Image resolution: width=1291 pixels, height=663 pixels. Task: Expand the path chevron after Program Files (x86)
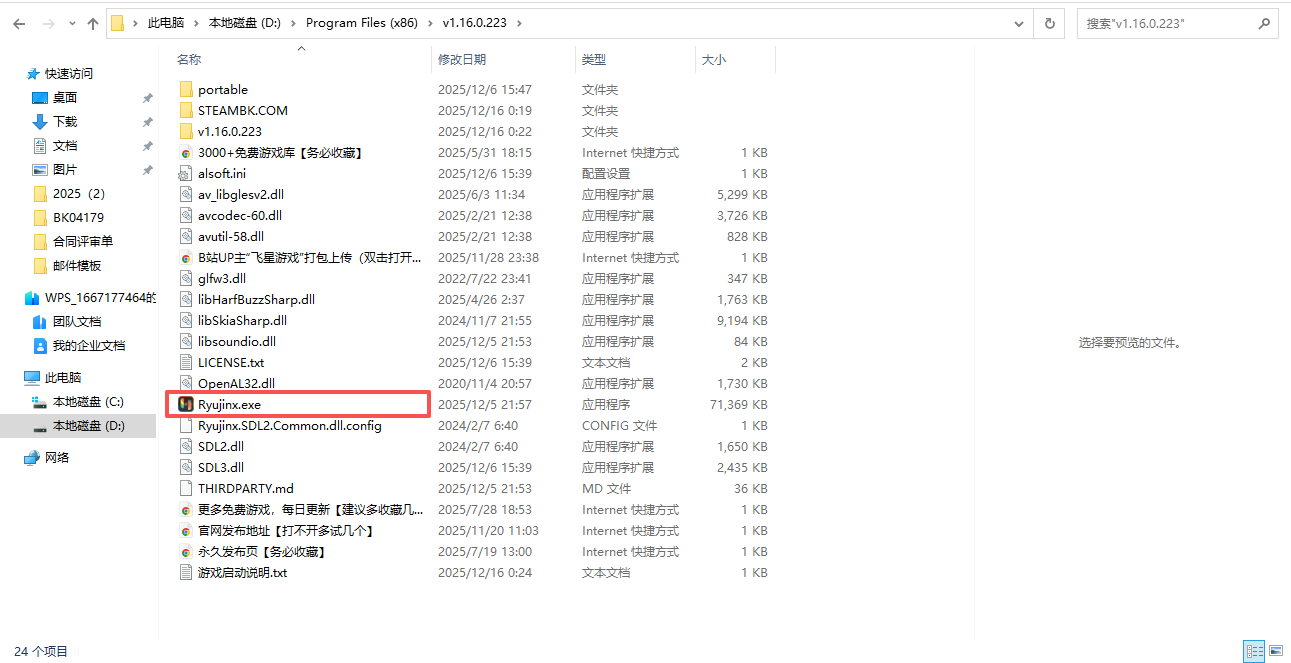tap(432, 23)
